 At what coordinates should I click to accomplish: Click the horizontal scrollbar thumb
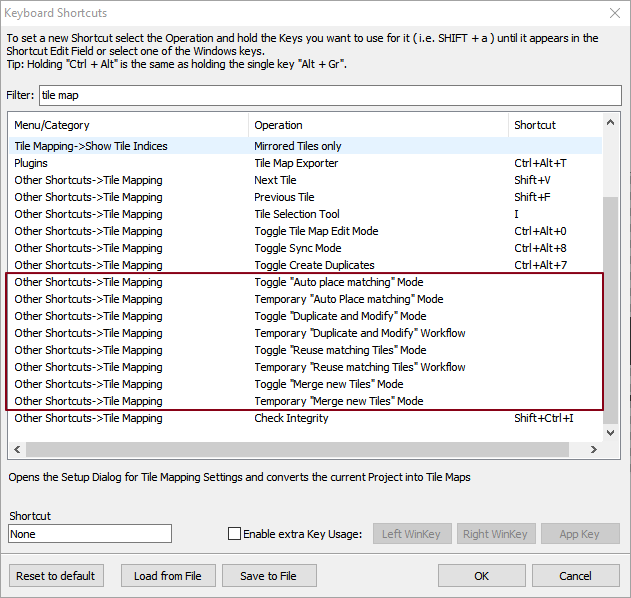click(297, 449)
